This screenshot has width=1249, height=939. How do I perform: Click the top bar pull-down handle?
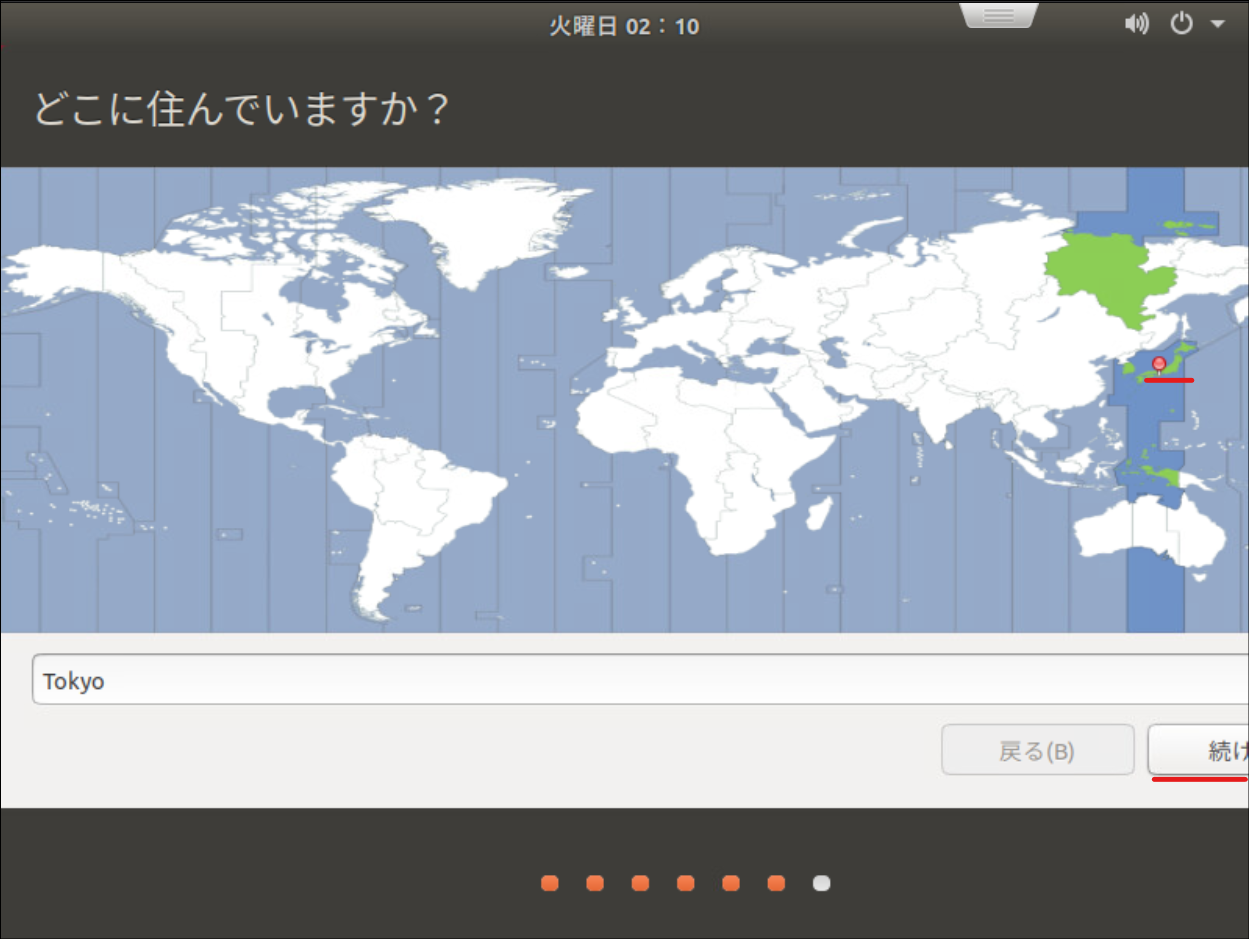(x=999, y=15)
